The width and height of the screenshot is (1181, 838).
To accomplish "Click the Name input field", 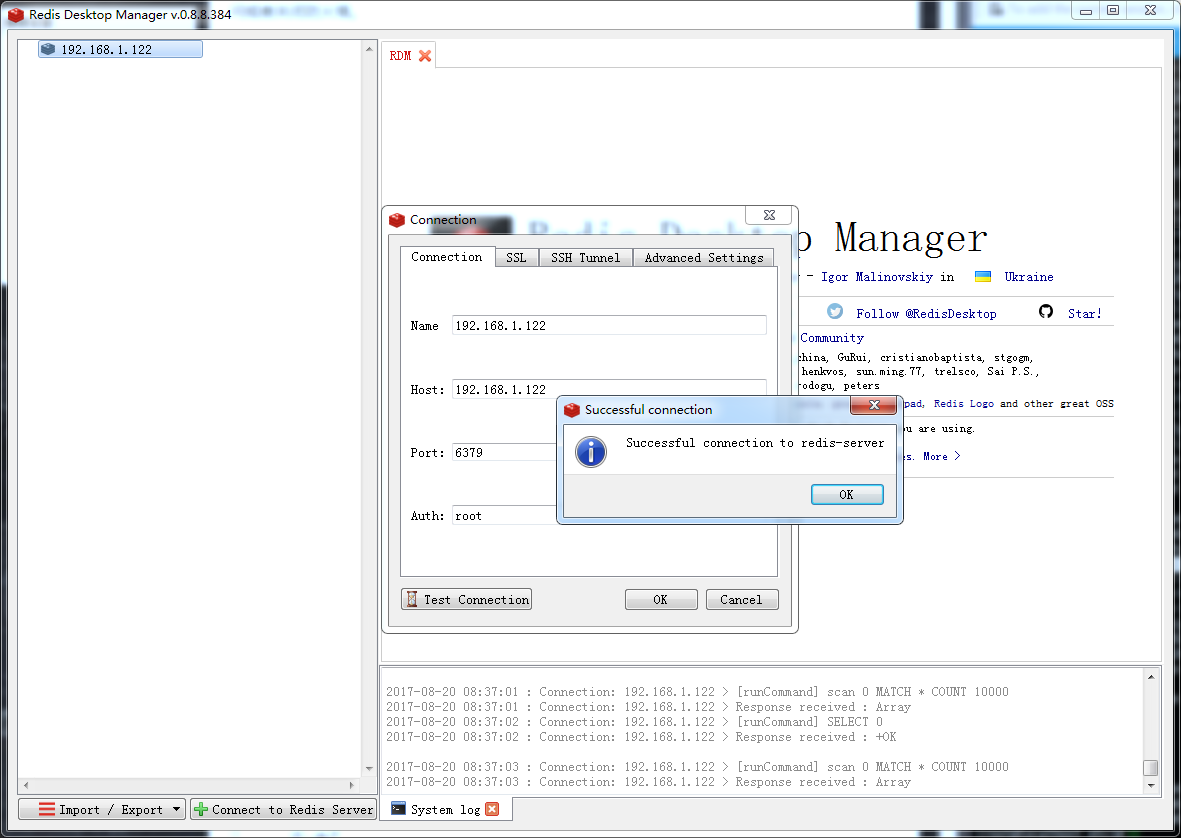I will click(609, 325).
